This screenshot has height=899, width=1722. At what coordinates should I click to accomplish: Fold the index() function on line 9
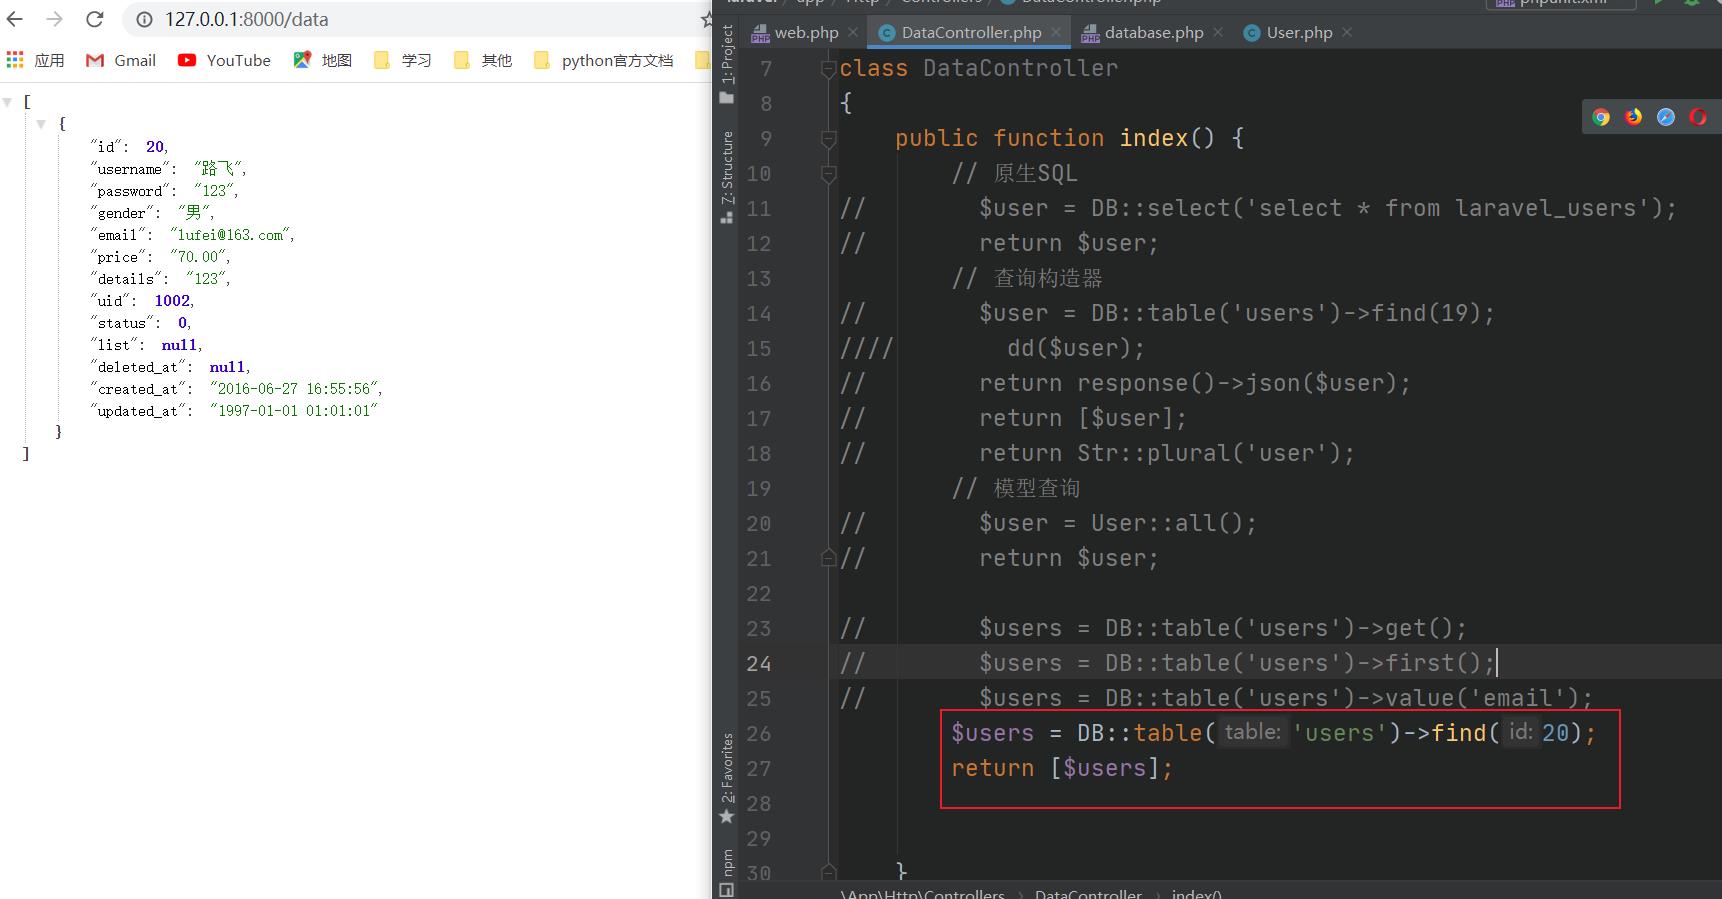point(828,139)
